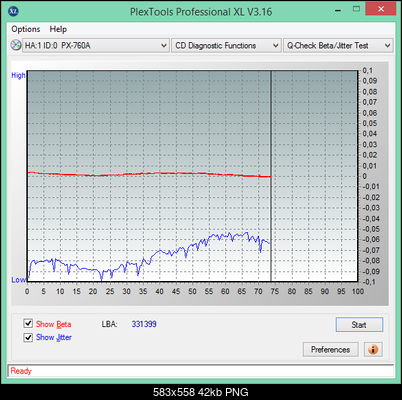
Task: Click the 75 label on the horizontal axis
Action: point(275,292)
